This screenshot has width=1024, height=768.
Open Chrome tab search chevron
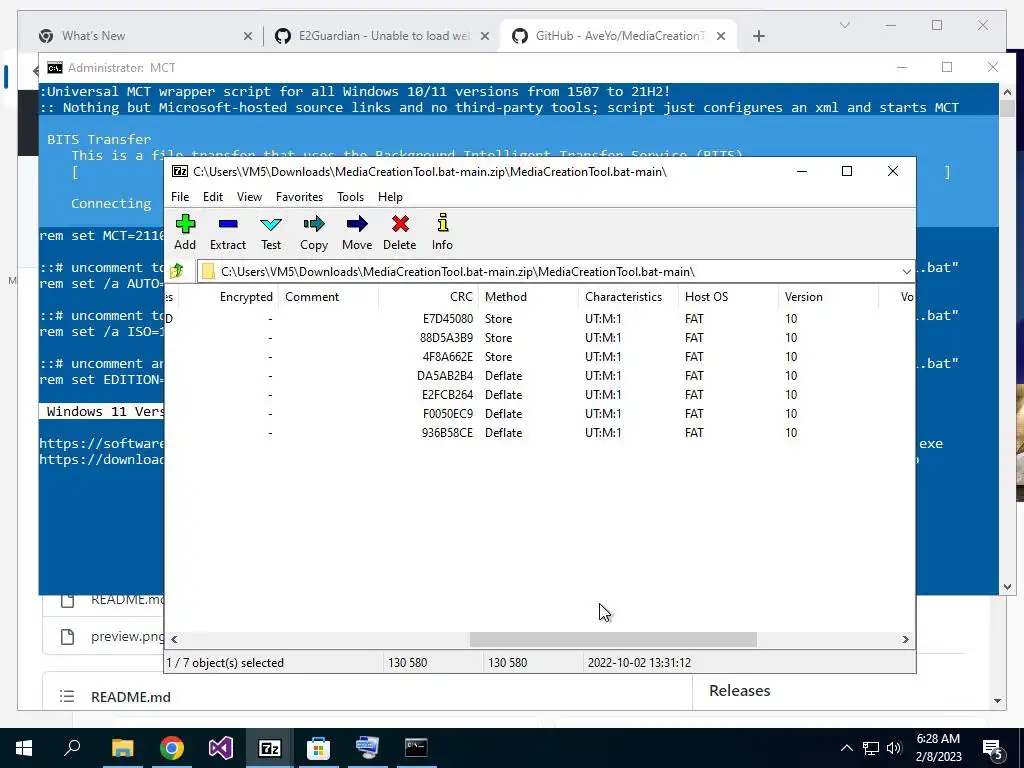point(844,25)
